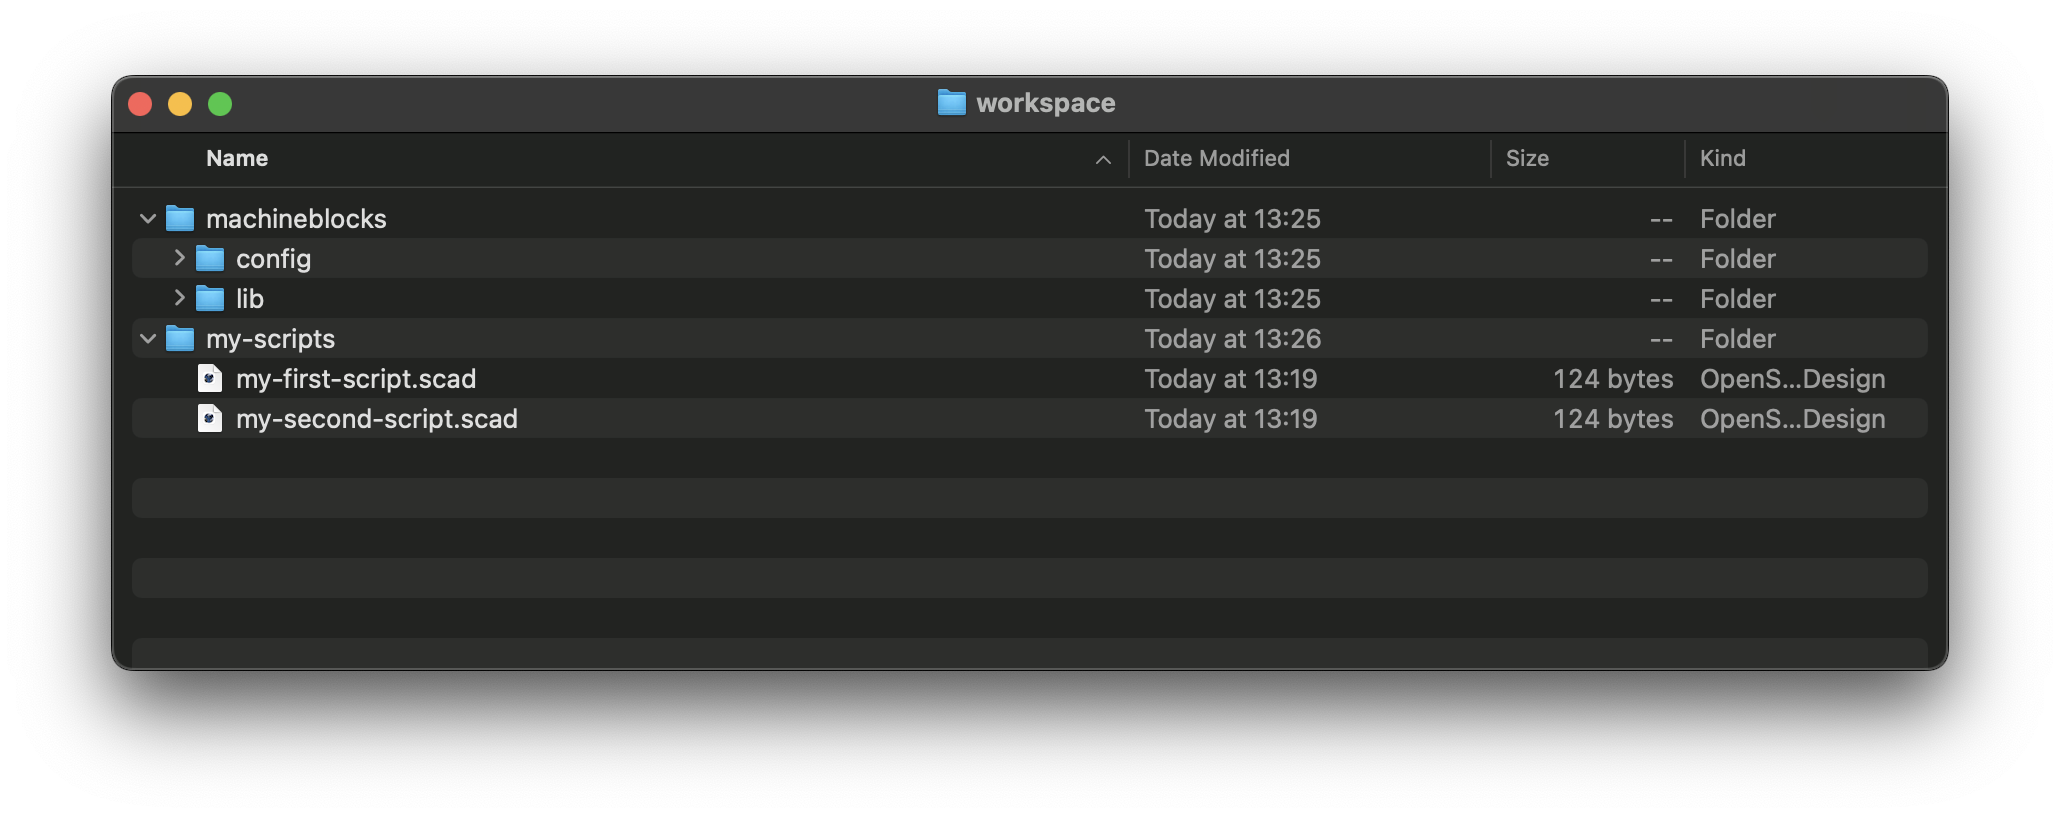
Task: Select my-first-script.scad file name
Action: pos(356,379)
